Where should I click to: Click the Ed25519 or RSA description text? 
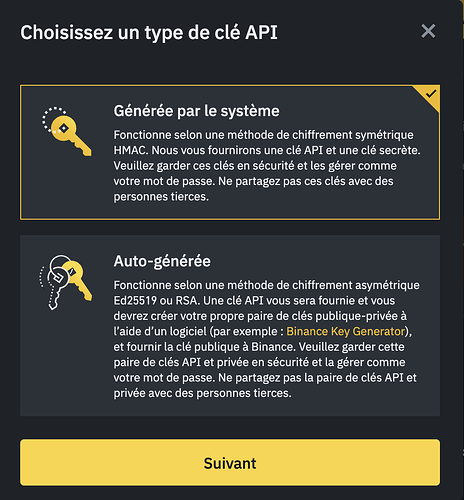[267, 339]
